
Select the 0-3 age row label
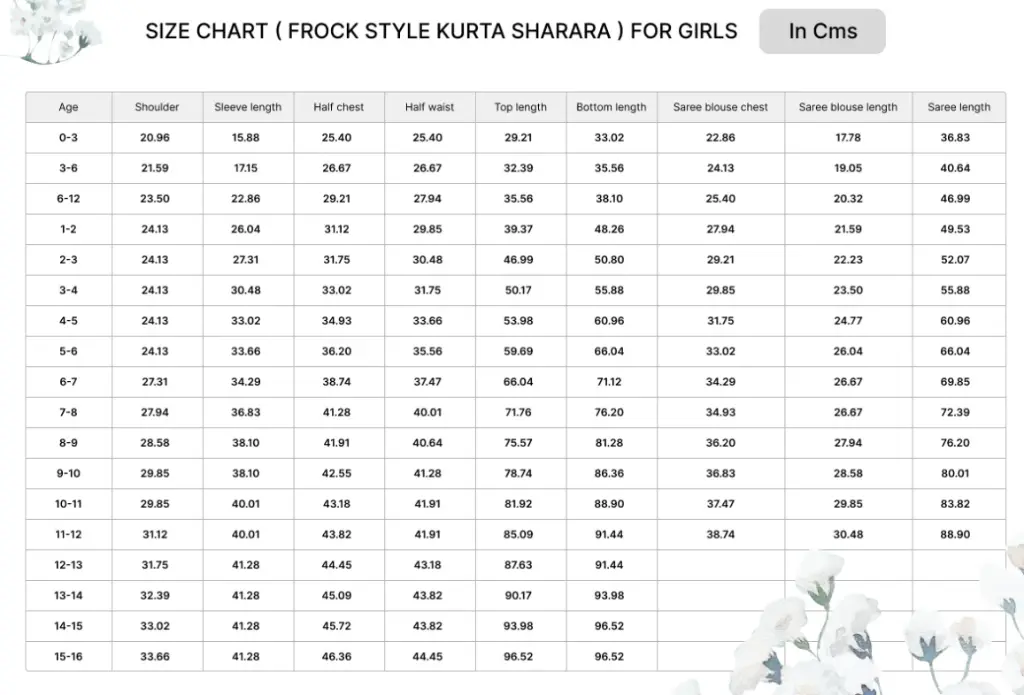coord(69,138)
